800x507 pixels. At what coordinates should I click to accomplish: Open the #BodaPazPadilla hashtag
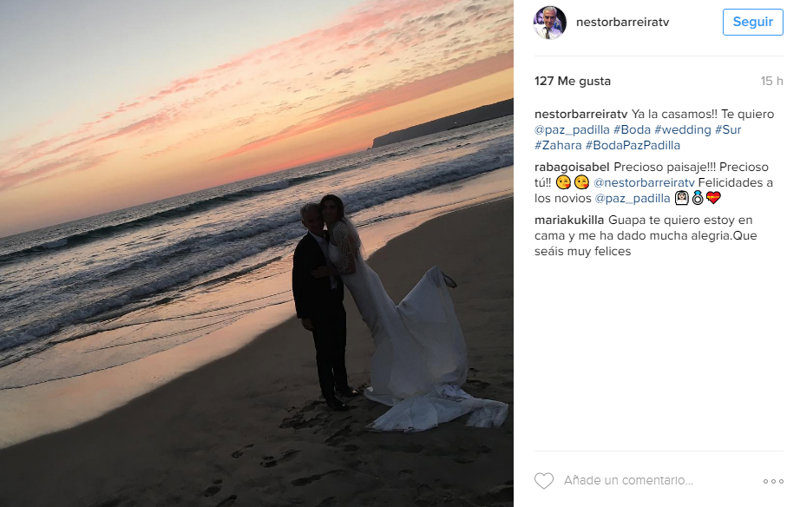pyautogui.click(x=633, y=145)
